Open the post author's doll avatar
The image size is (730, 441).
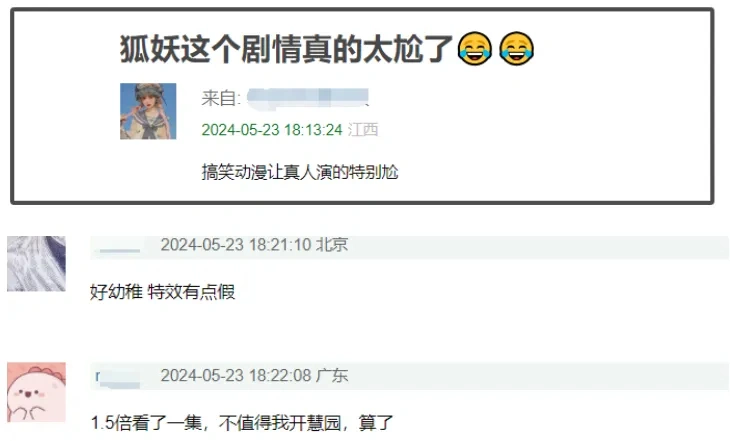coord(148,111)
